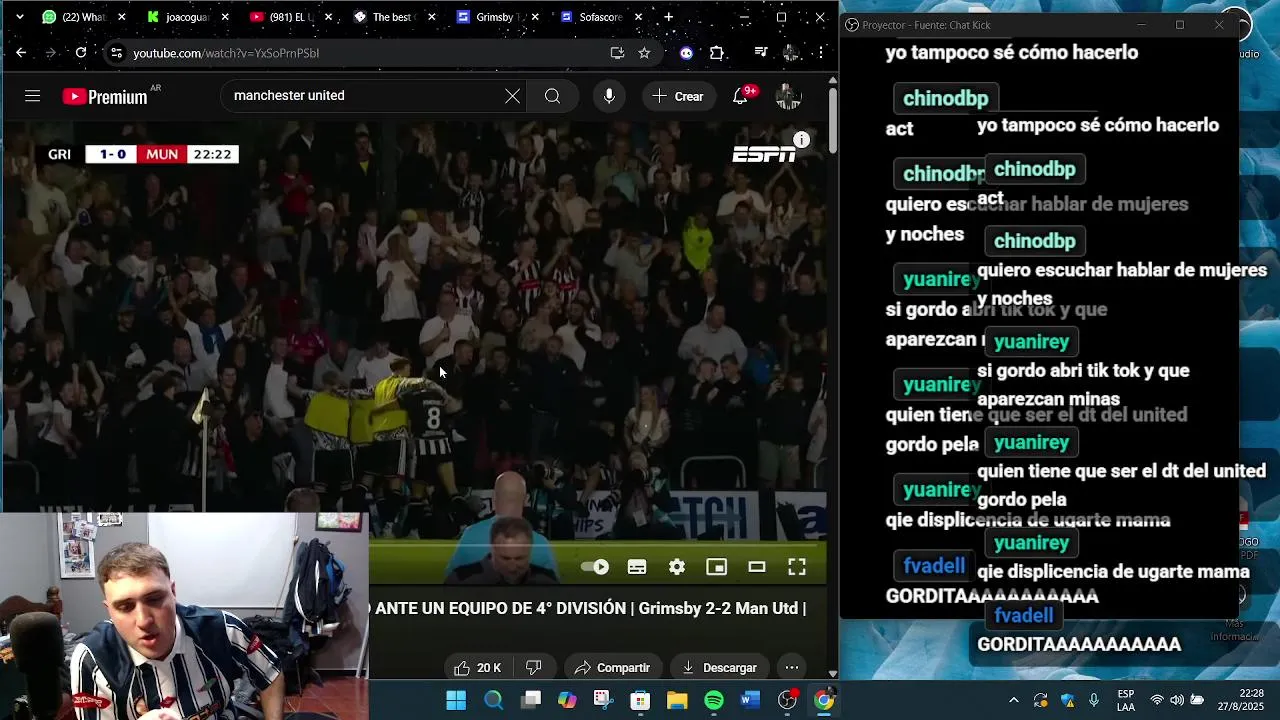Open Word from taskbar
The image size is (1280, 720).
(750, 700)
